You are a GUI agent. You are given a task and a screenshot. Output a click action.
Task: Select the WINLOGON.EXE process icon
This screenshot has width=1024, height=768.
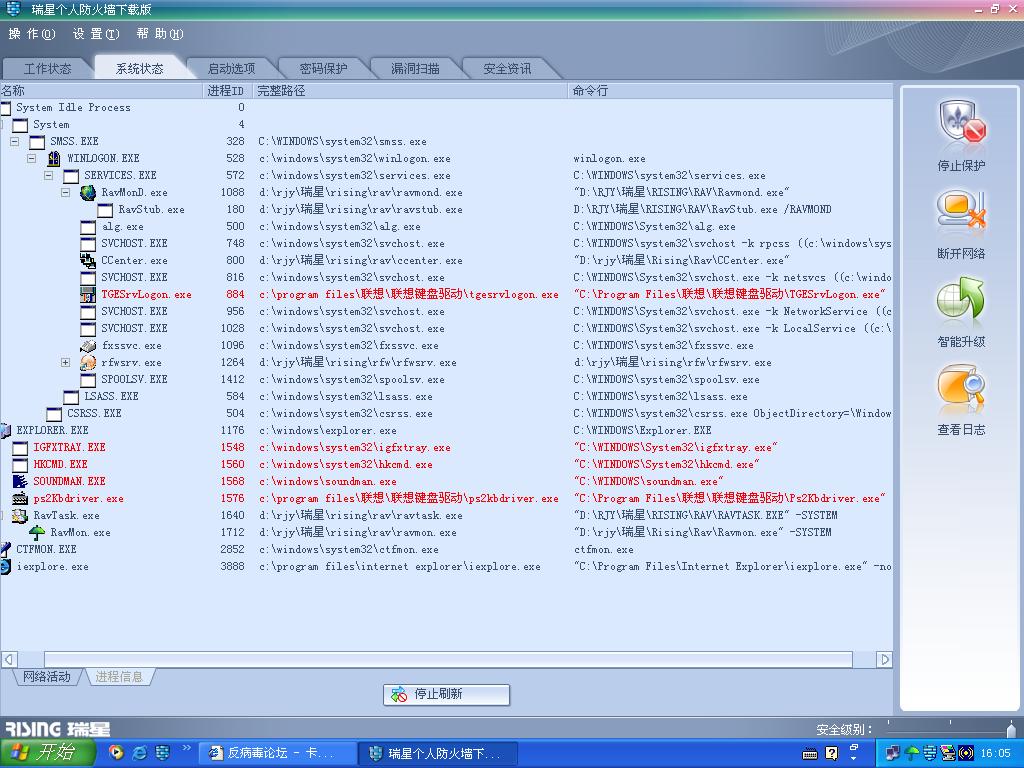coord(54,158)
